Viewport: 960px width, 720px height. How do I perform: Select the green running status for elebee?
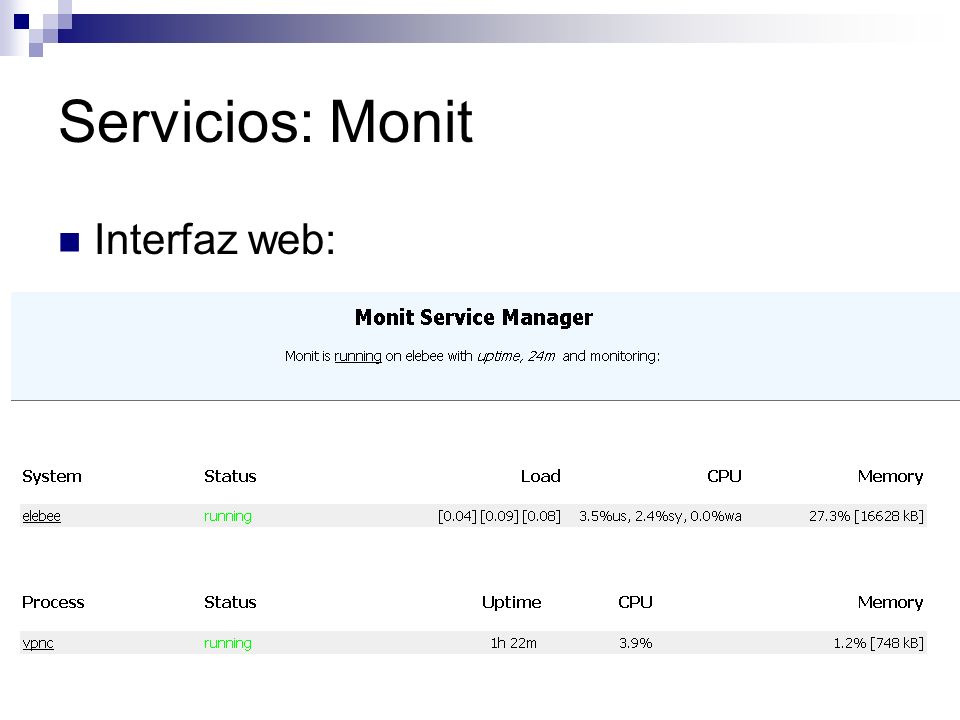click(x=228, y=516)
